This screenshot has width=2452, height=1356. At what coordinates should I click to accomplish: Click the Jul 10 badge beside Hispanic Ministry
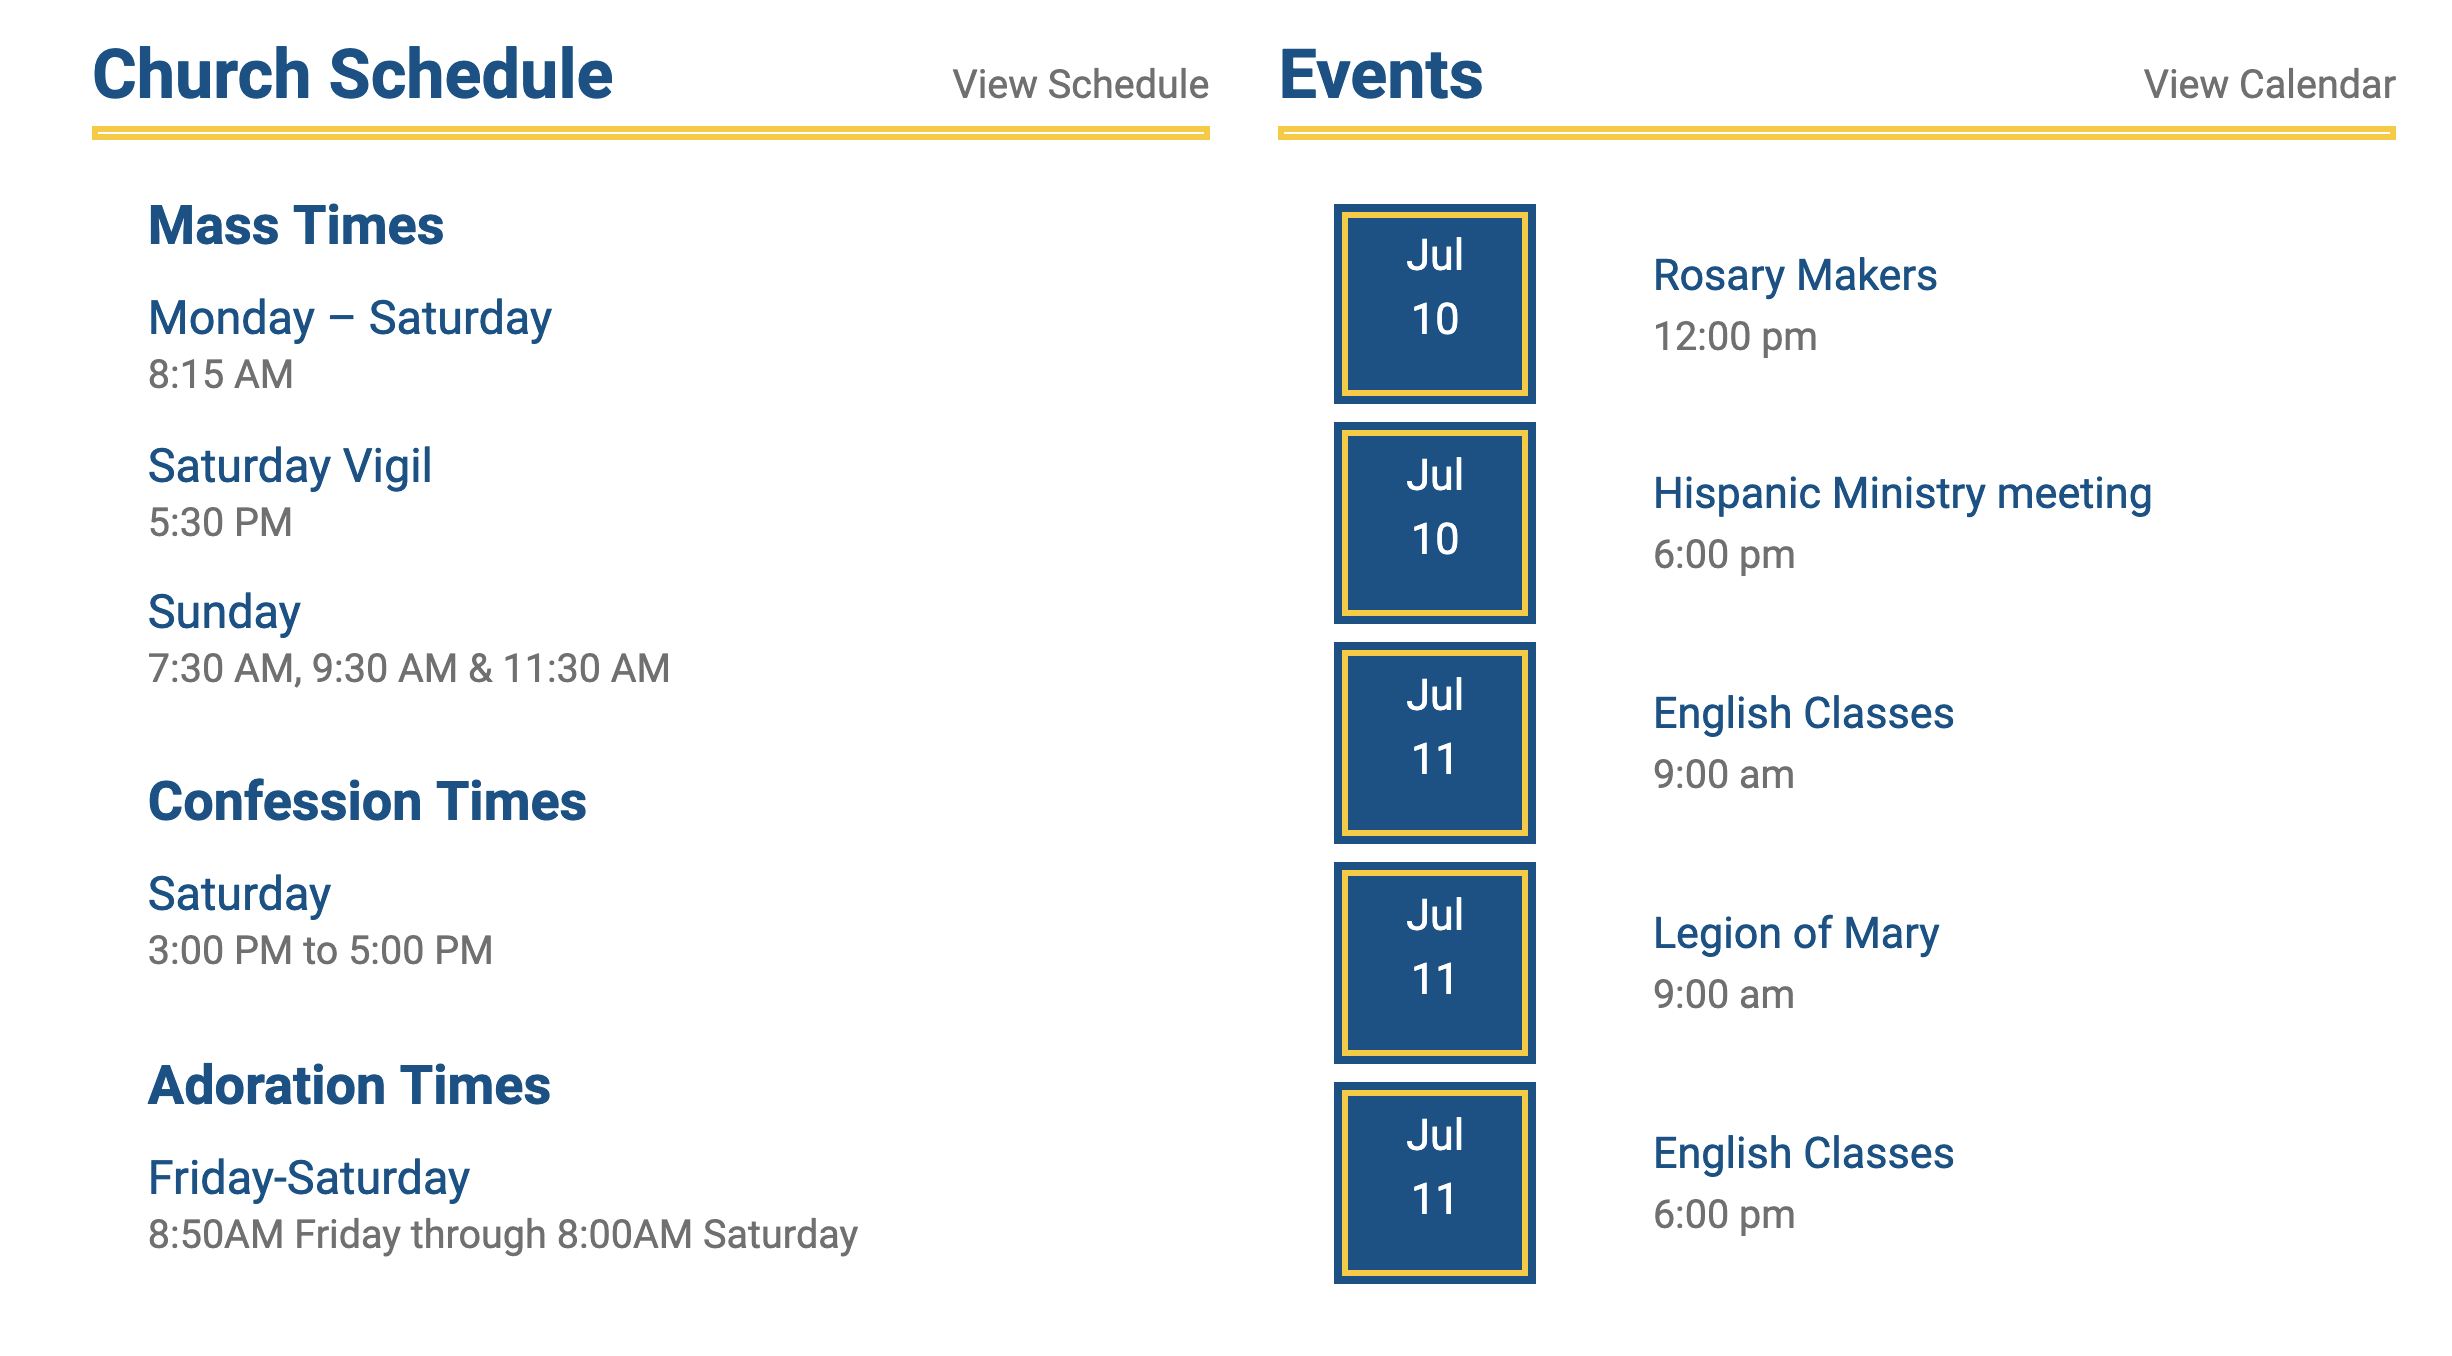(x=1434, y=523)
